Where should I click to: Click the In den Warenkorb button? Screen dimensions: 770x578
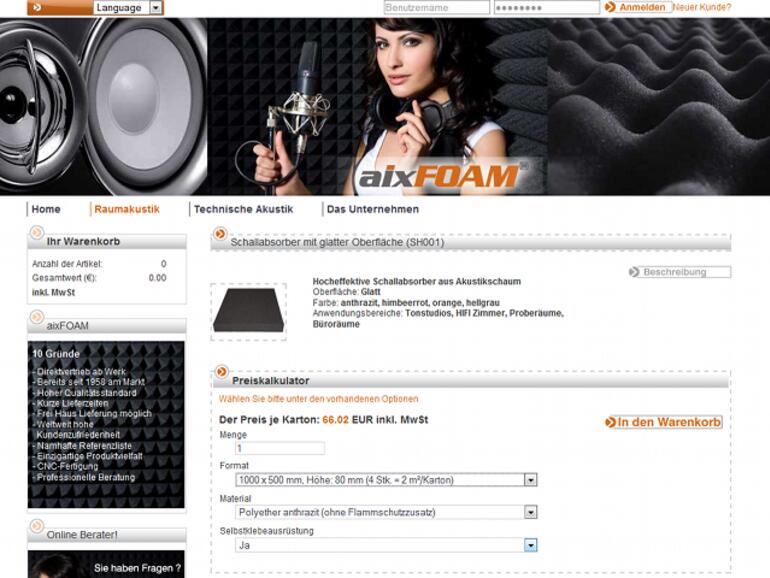[663, 422]
